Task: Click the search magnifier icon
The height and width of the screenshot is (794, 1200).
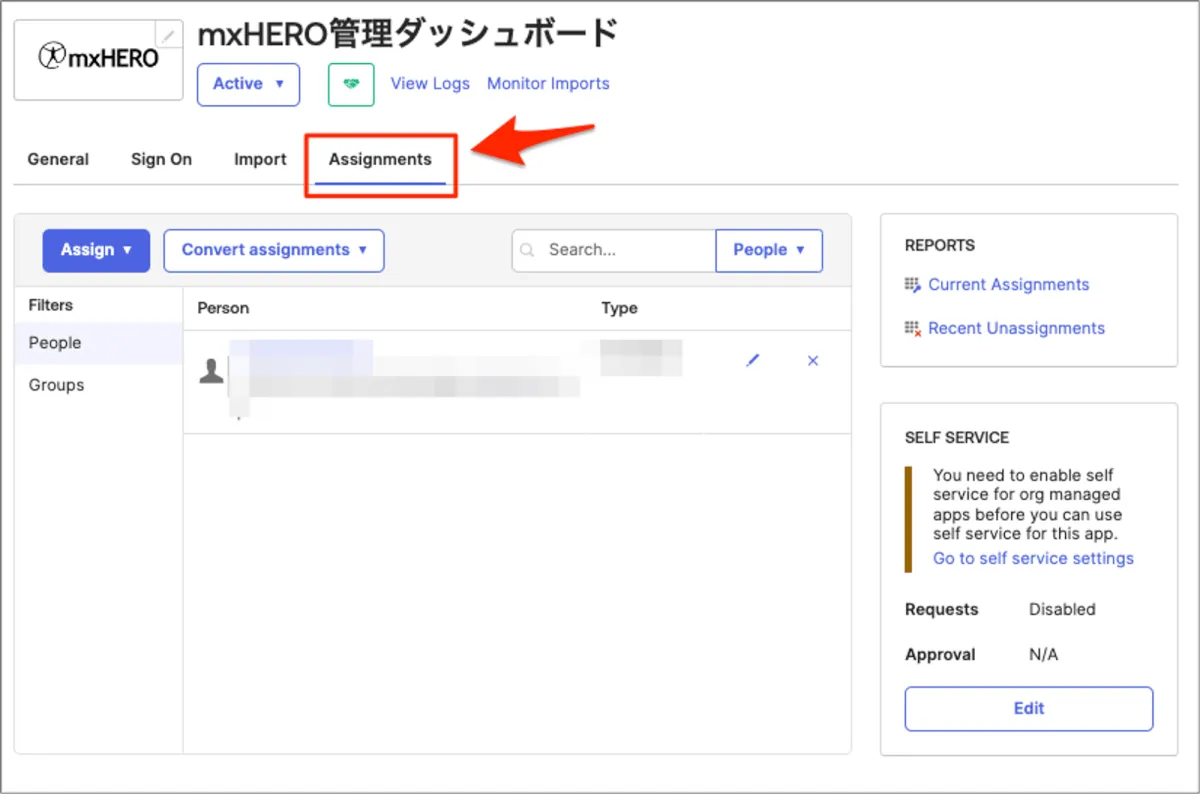Action: [529, 251]
